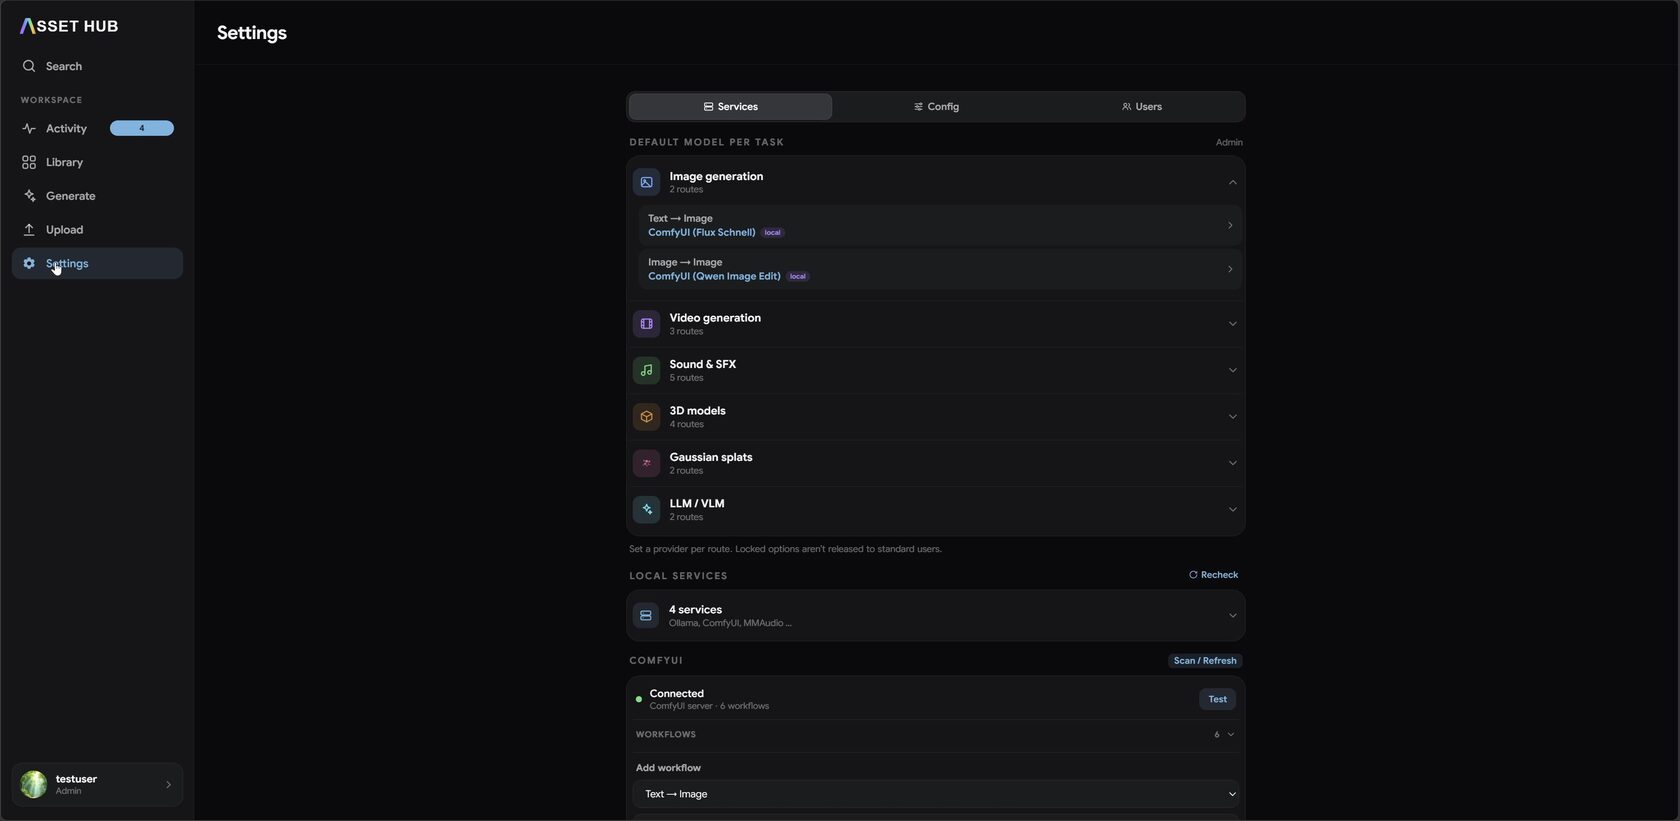This screenshot has height=821, width=1680.
Task: Select Settings in the sidebar
Action: pos(97,263)
